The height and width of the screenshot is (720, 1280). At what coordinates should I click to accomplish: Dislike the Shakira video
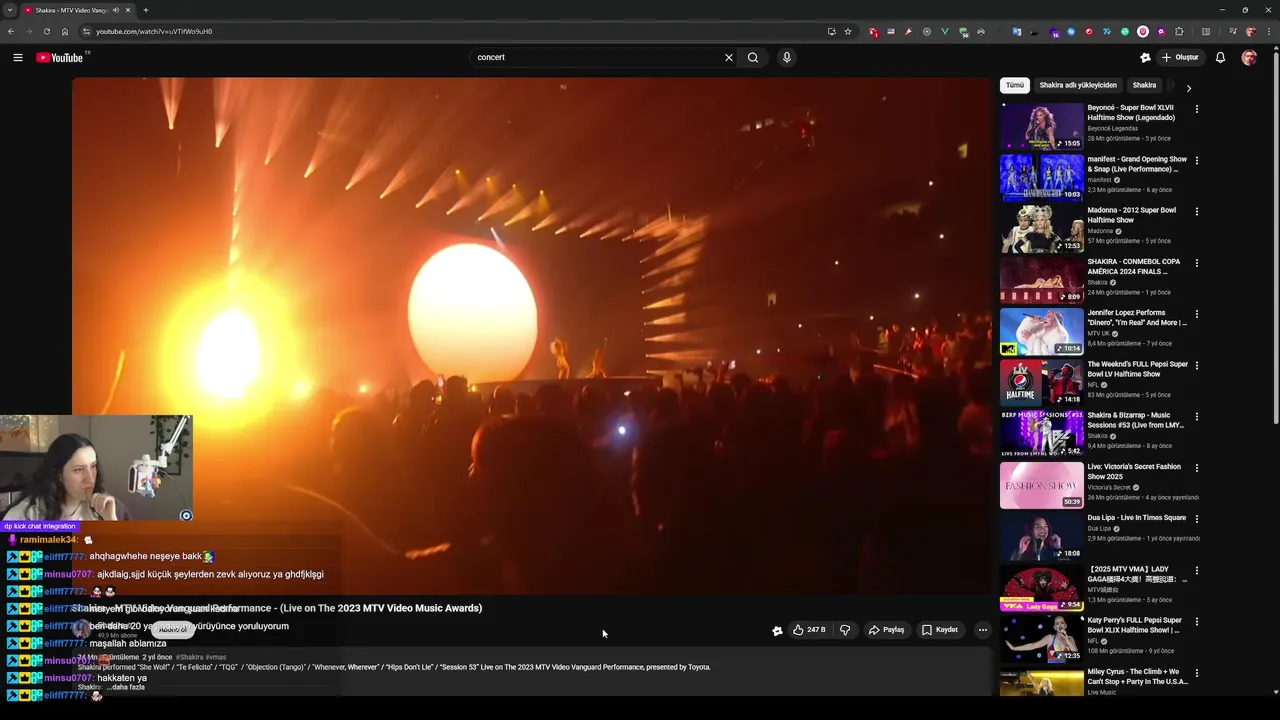coord(845,630)
